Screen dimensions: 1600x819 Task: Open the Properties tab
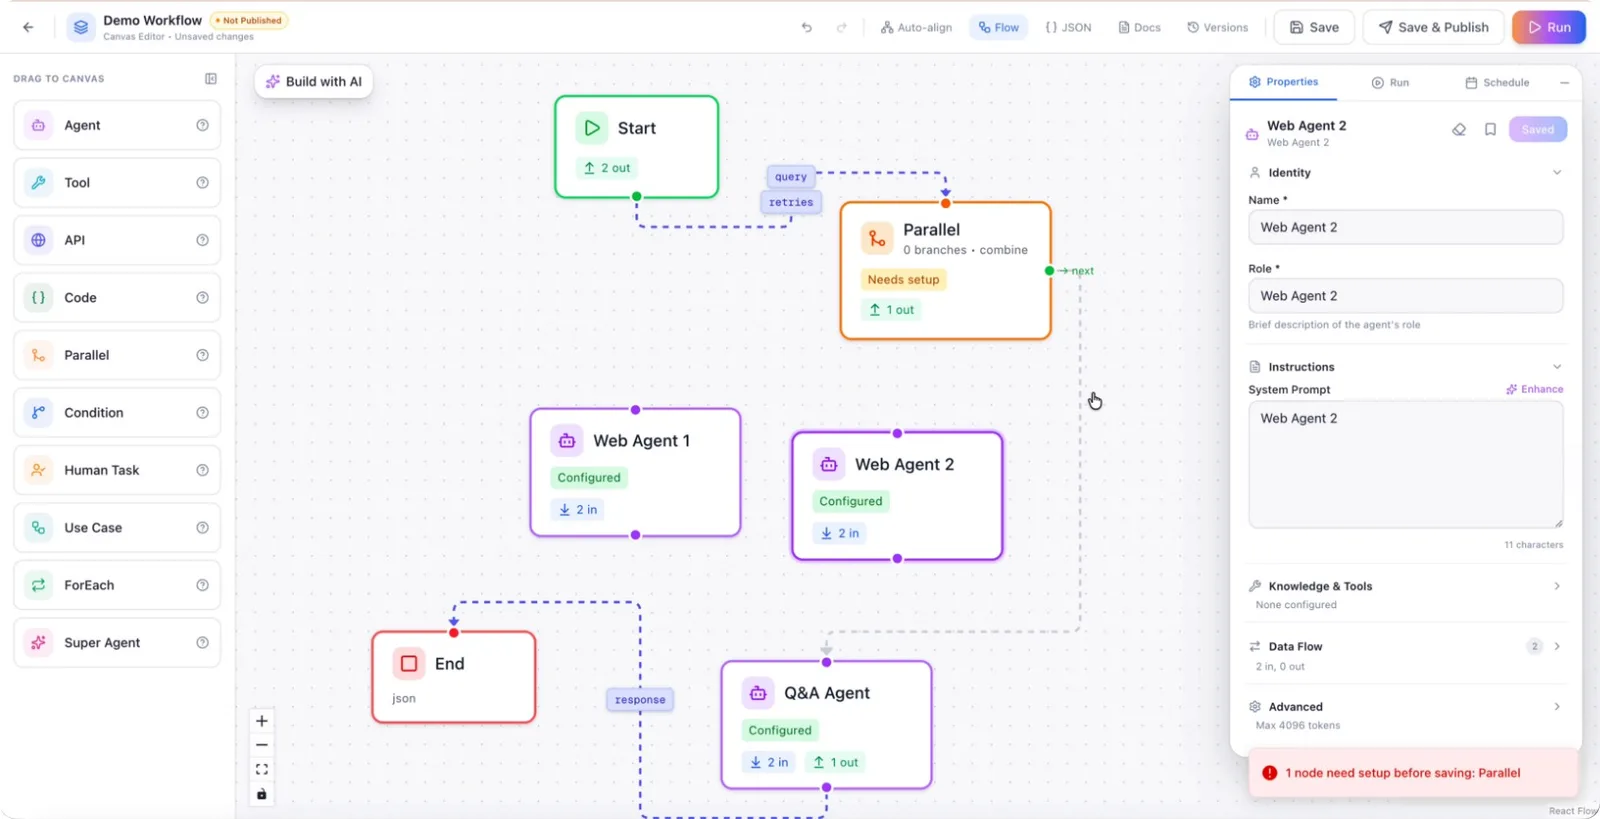tap(1283, 82)
